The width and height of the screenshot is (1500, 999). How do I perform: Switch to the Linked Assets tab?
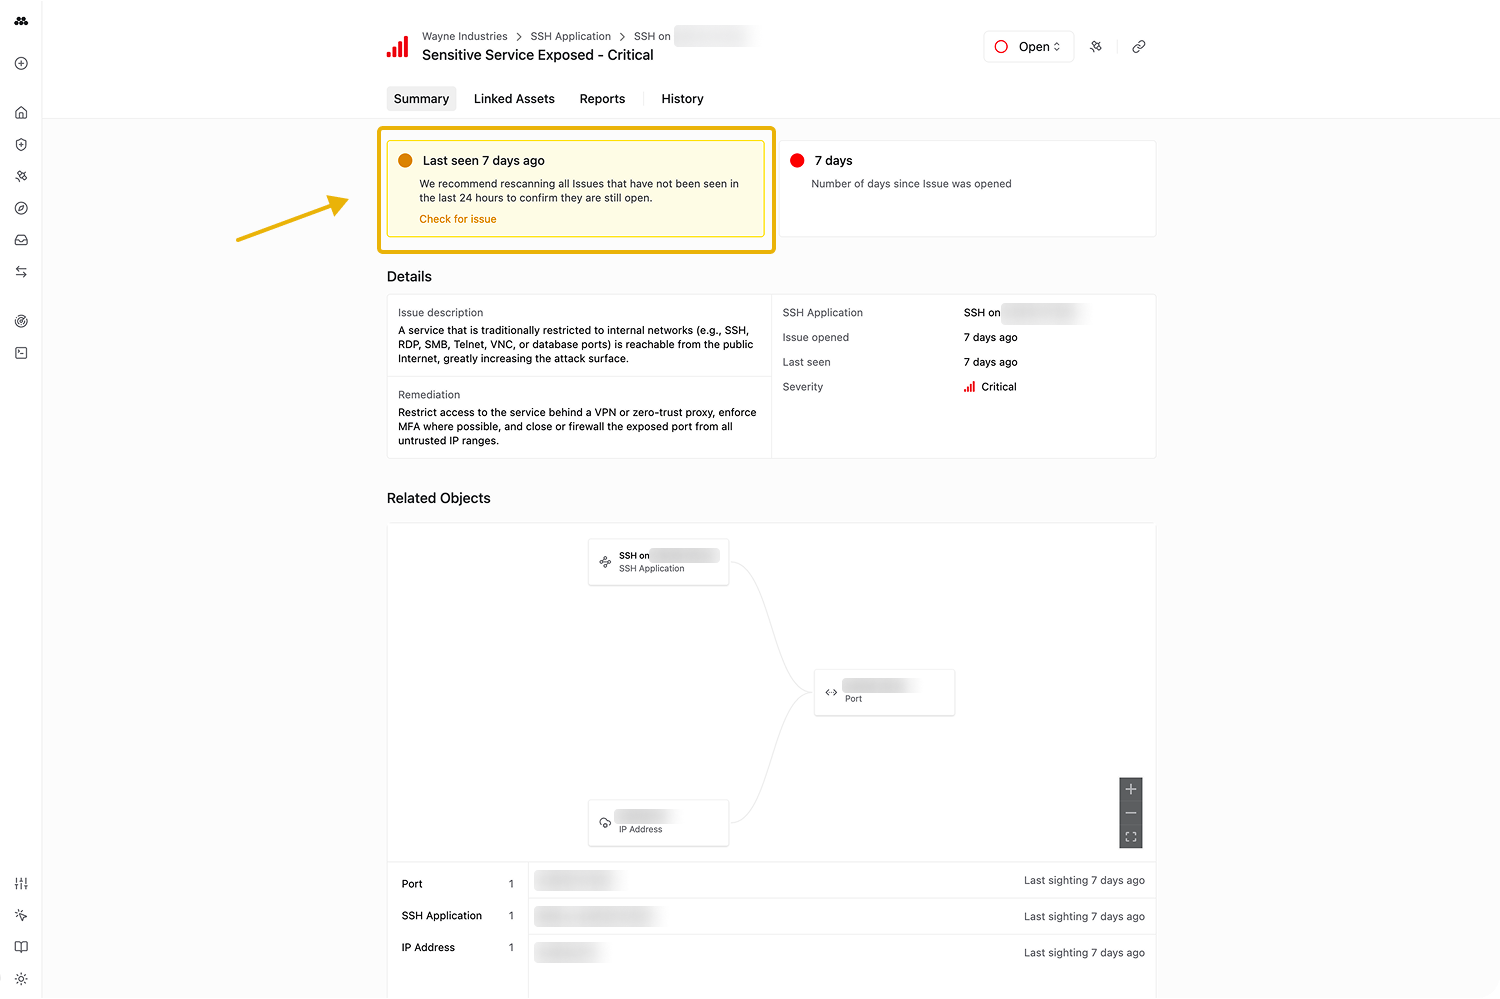click(x=514, y=99)
